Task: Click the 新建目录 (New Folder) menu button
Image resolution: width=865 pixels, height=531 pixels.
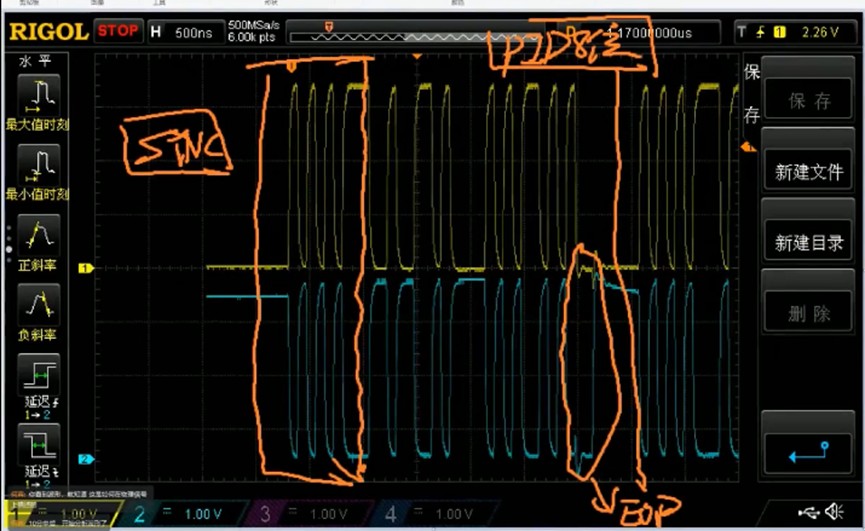Action: tap(809, 243)
